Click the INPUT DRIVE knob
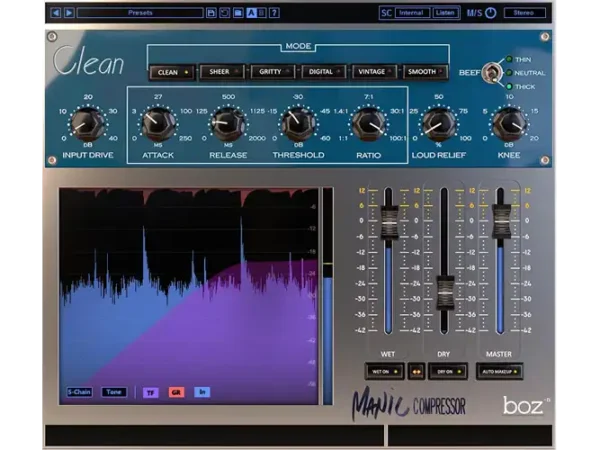Screen dimensions: 600x450 [x=88, y=124]
